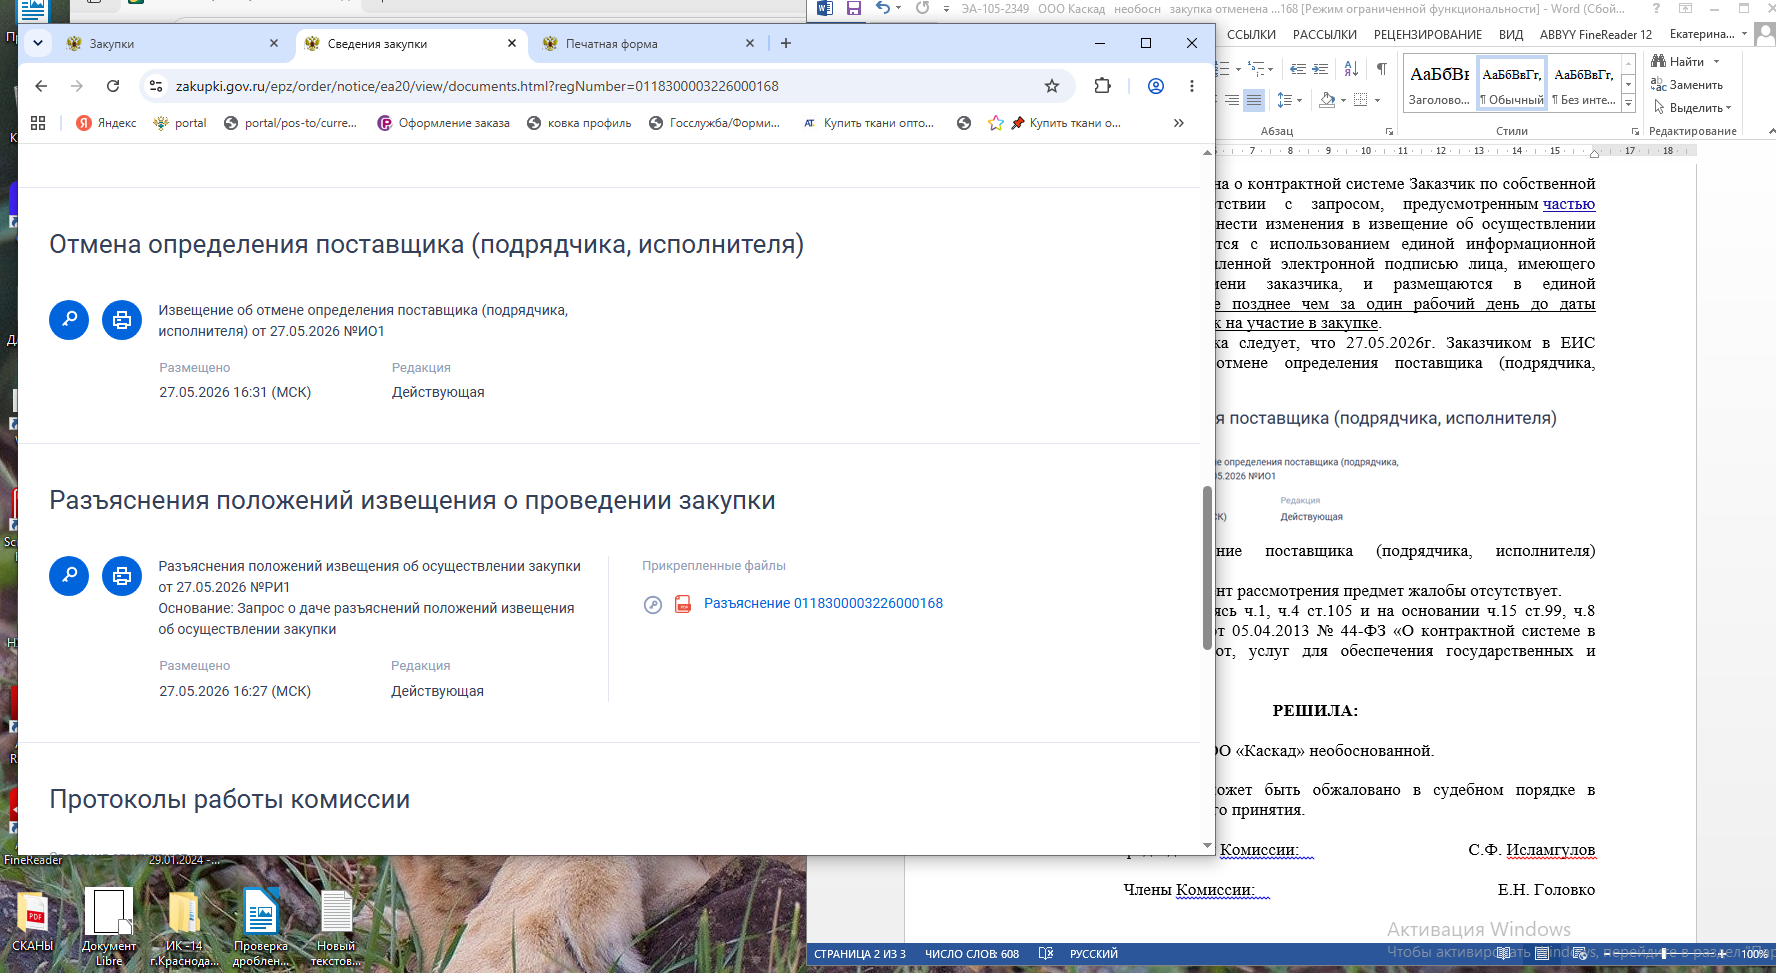Open the Новый текстов... desktop file
1776x973 pixels.
336,927
